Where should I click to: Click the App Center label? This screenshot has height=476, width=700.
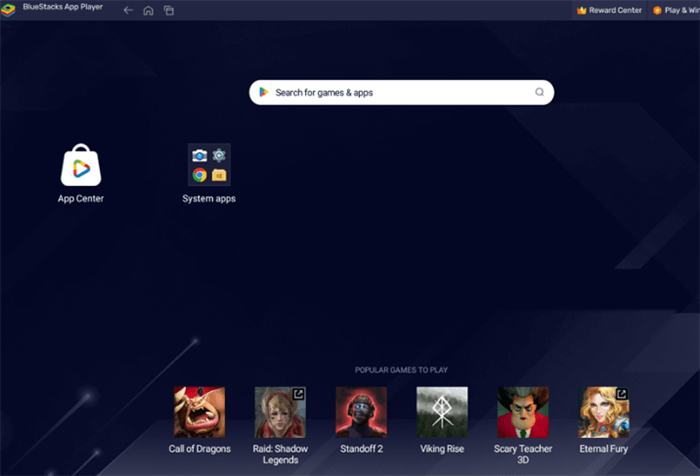[x=81, y=199]
